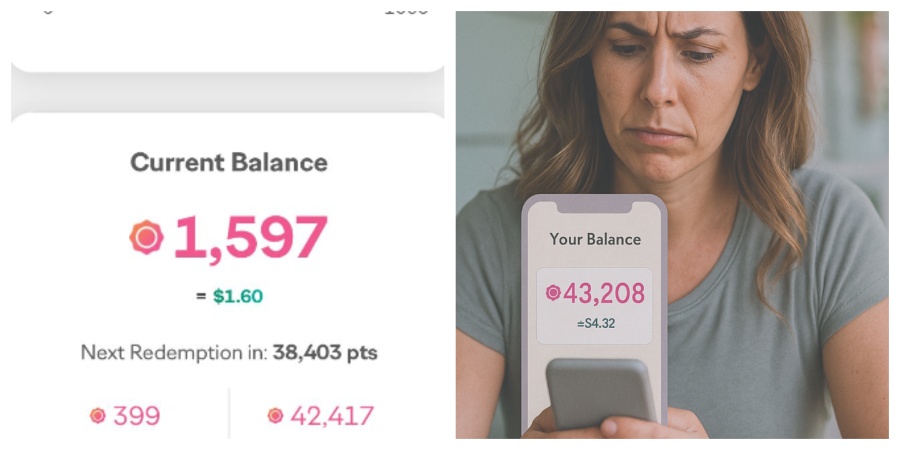Tap the =S4.32 value on phone screen
This screenshot has width=900, height=450.
pyautogui.click(x=594, y=323)
